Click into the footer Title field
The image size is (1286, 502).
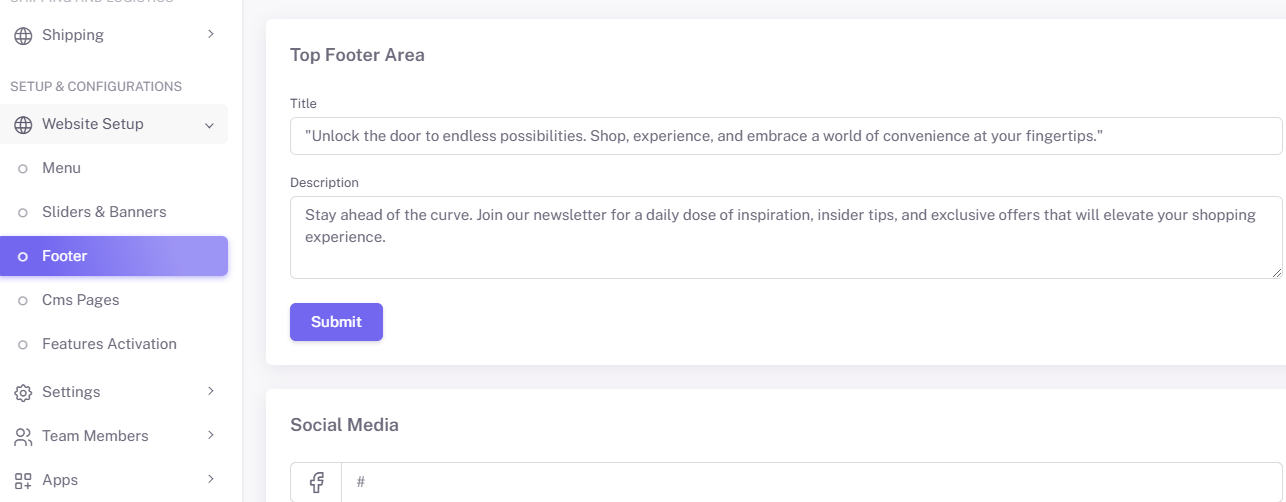(x=786, y=136)
